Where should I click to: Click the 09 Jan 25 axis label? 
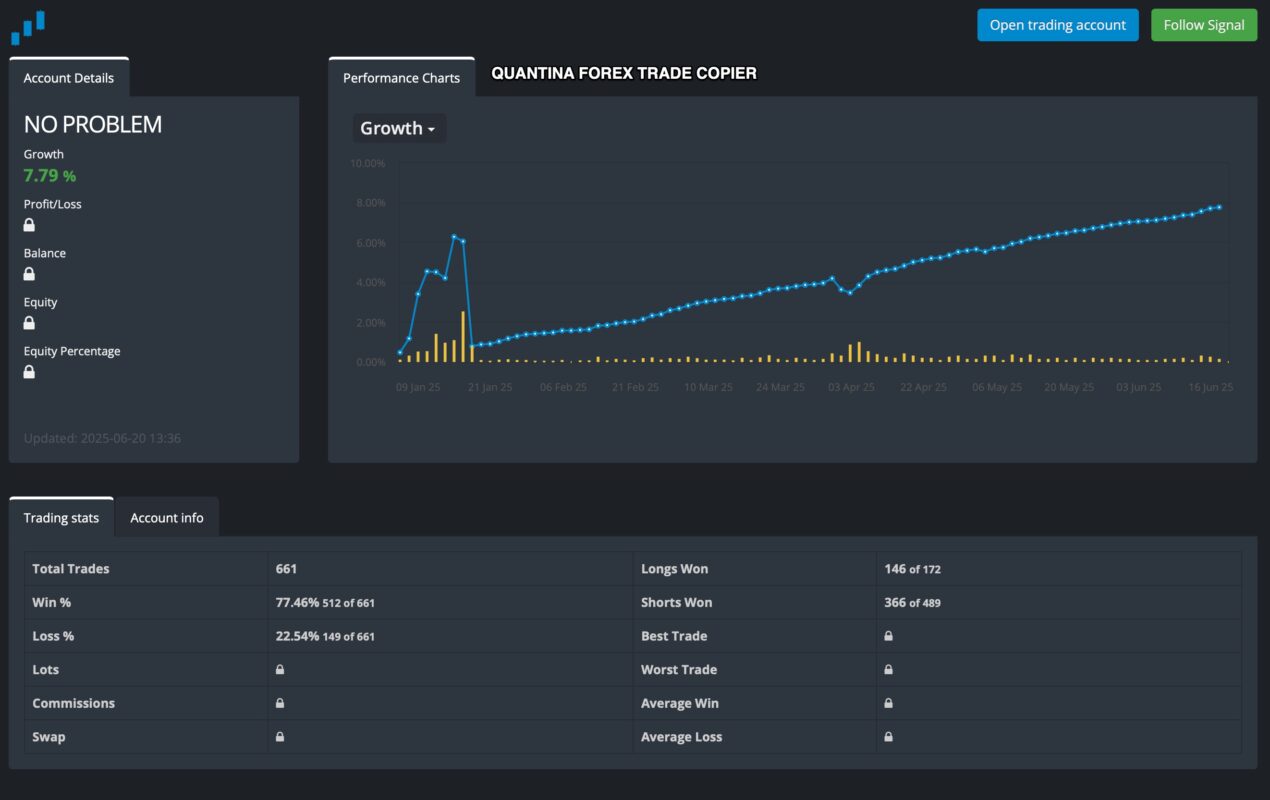pyautogui.click(x=418, y=387)
